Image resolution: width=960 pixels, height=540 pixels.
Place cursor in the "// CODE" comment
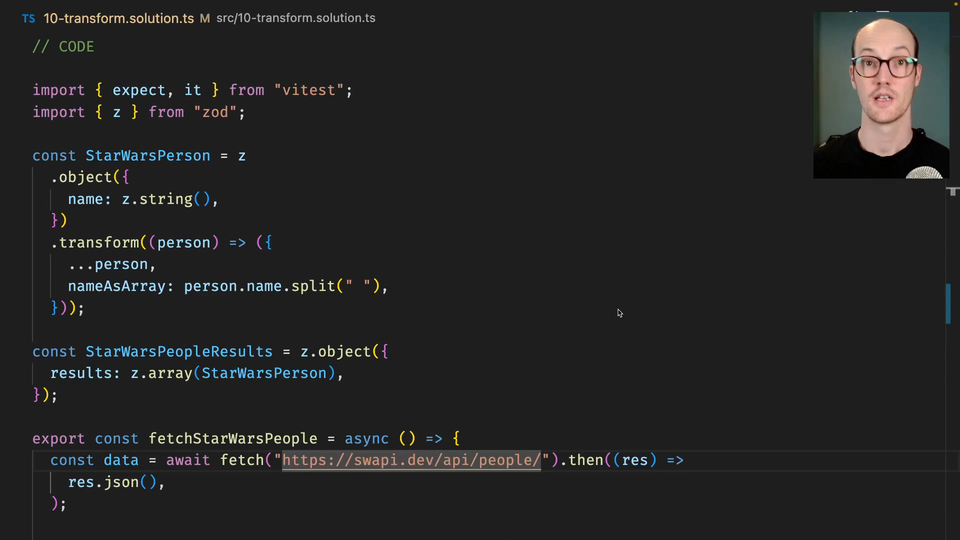[63, 46]
